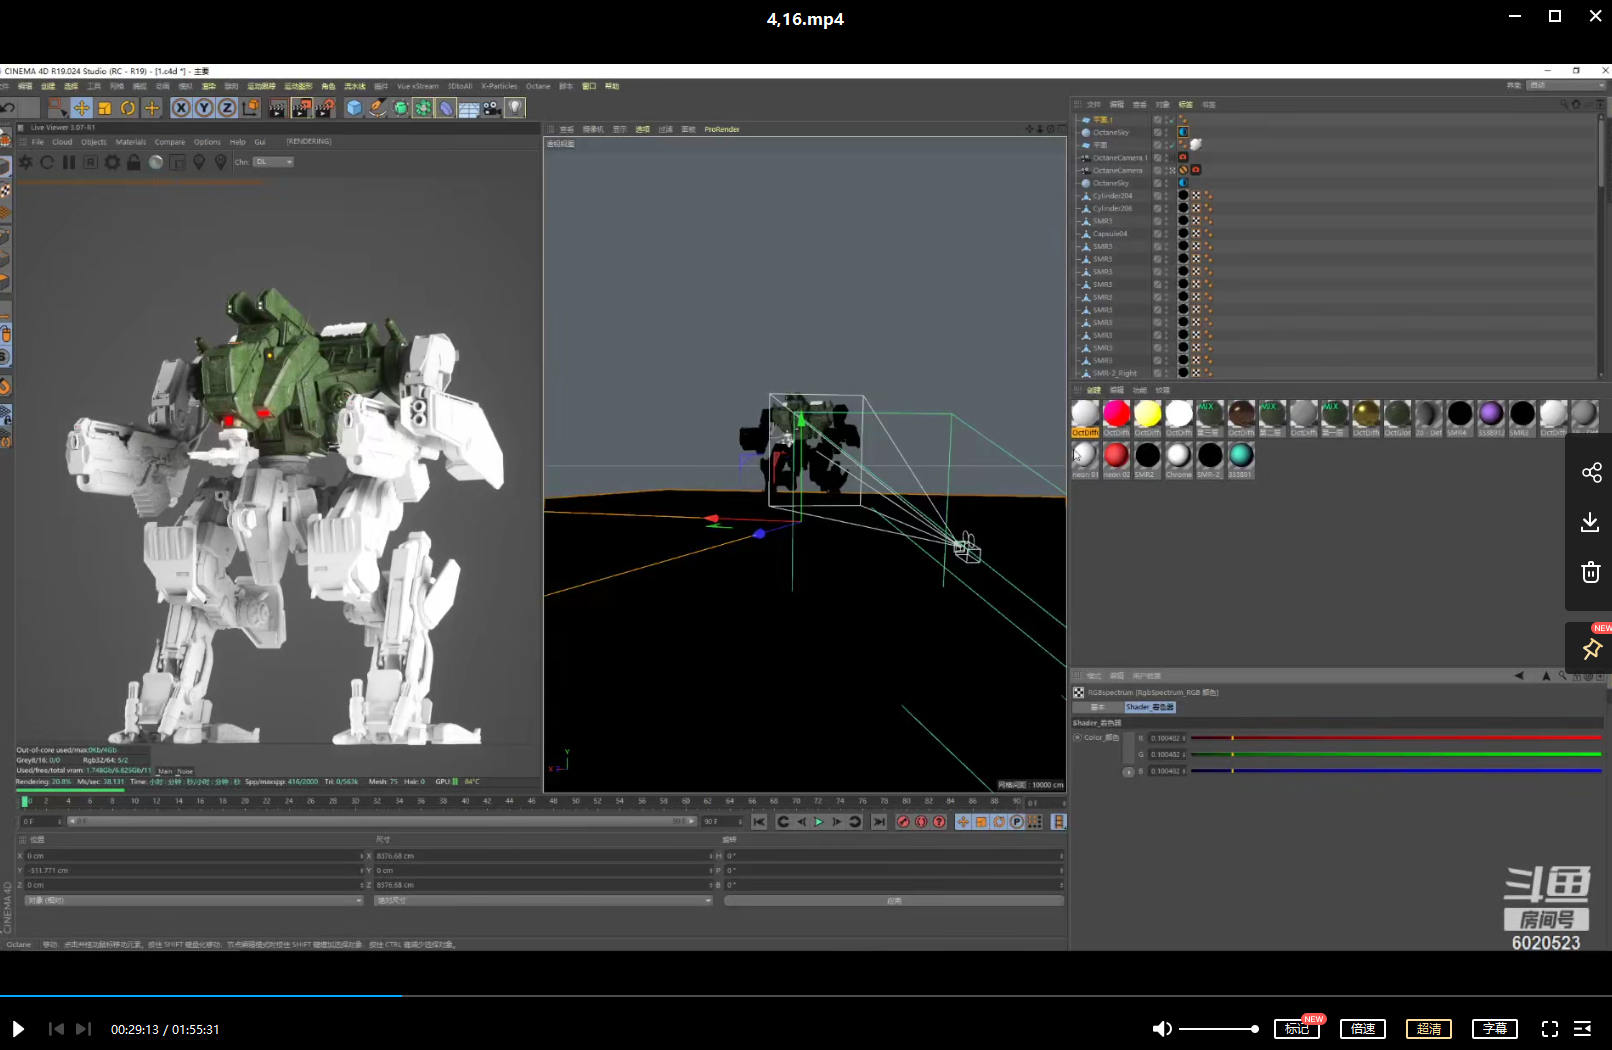Click the speed button in the video player
This screenshot has width=1612, height=1050.
click(1362, 1029)
